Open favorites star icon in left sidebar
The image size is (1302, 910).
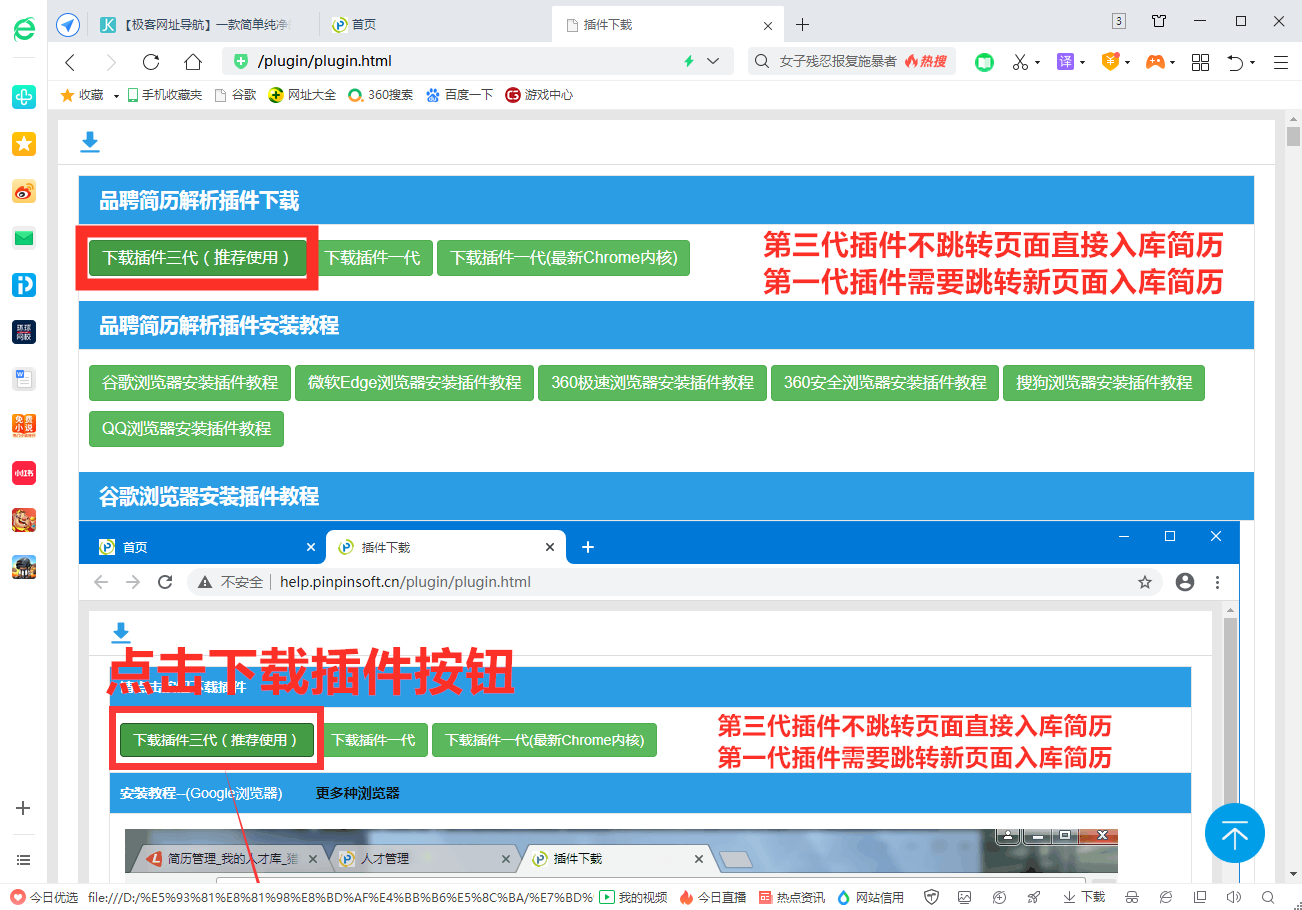click(x=23, y=143)
